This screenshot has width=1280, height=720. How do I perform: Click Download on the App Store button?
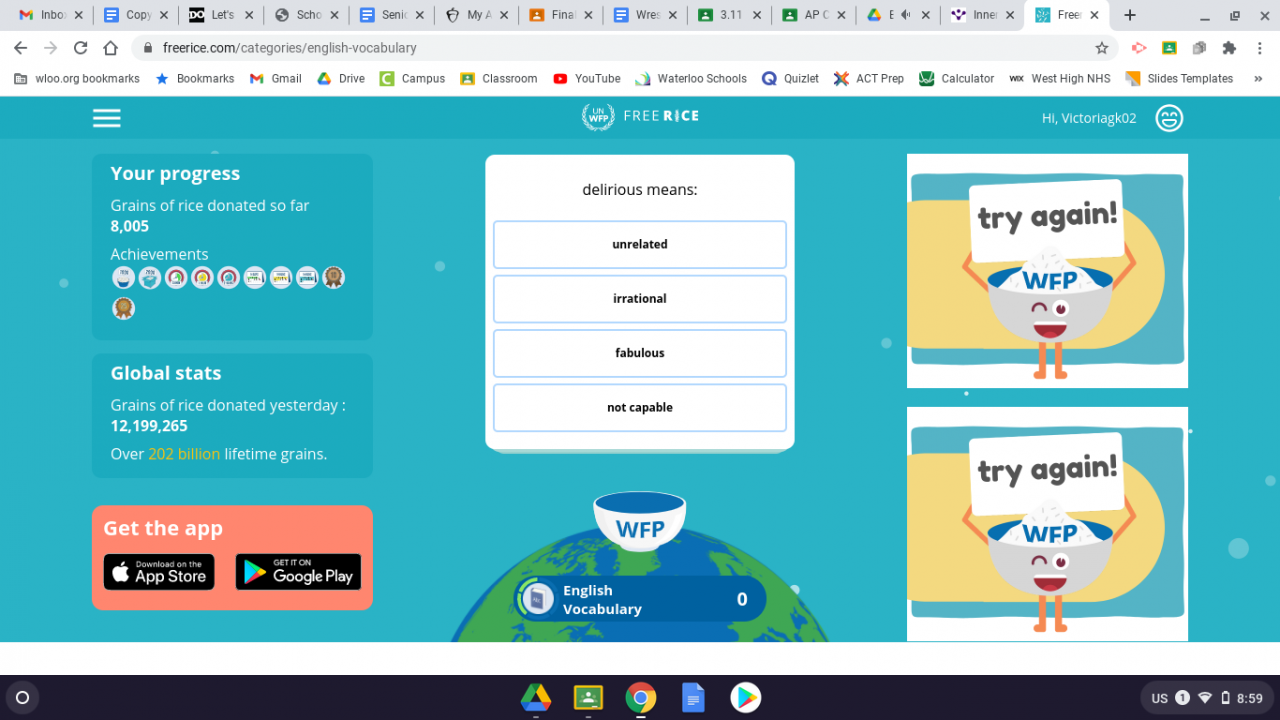159,572
